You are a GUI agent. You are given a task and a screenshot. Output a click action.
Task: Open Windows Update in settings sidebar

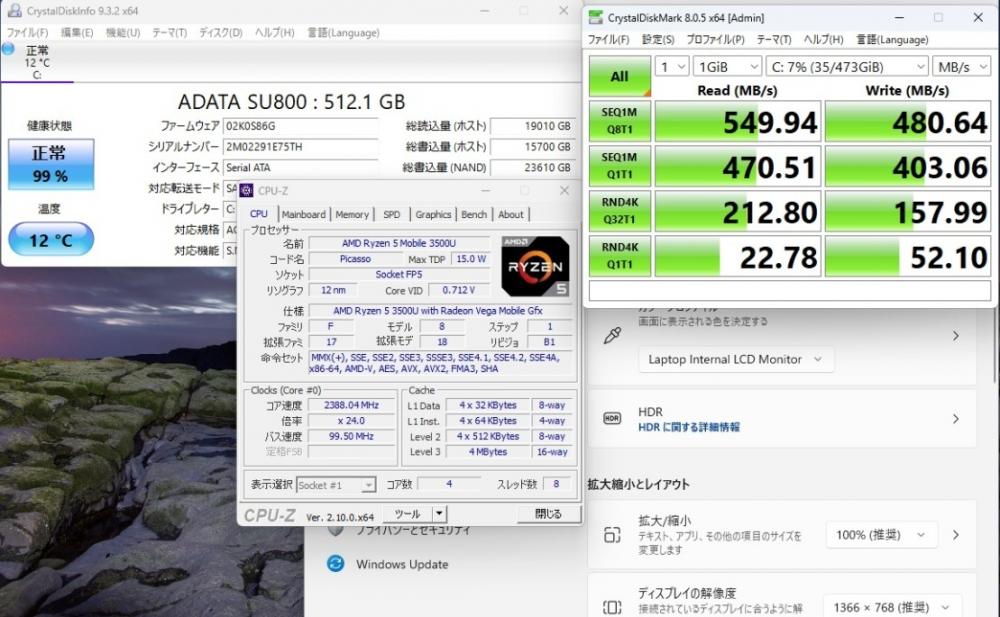[402, 564]
